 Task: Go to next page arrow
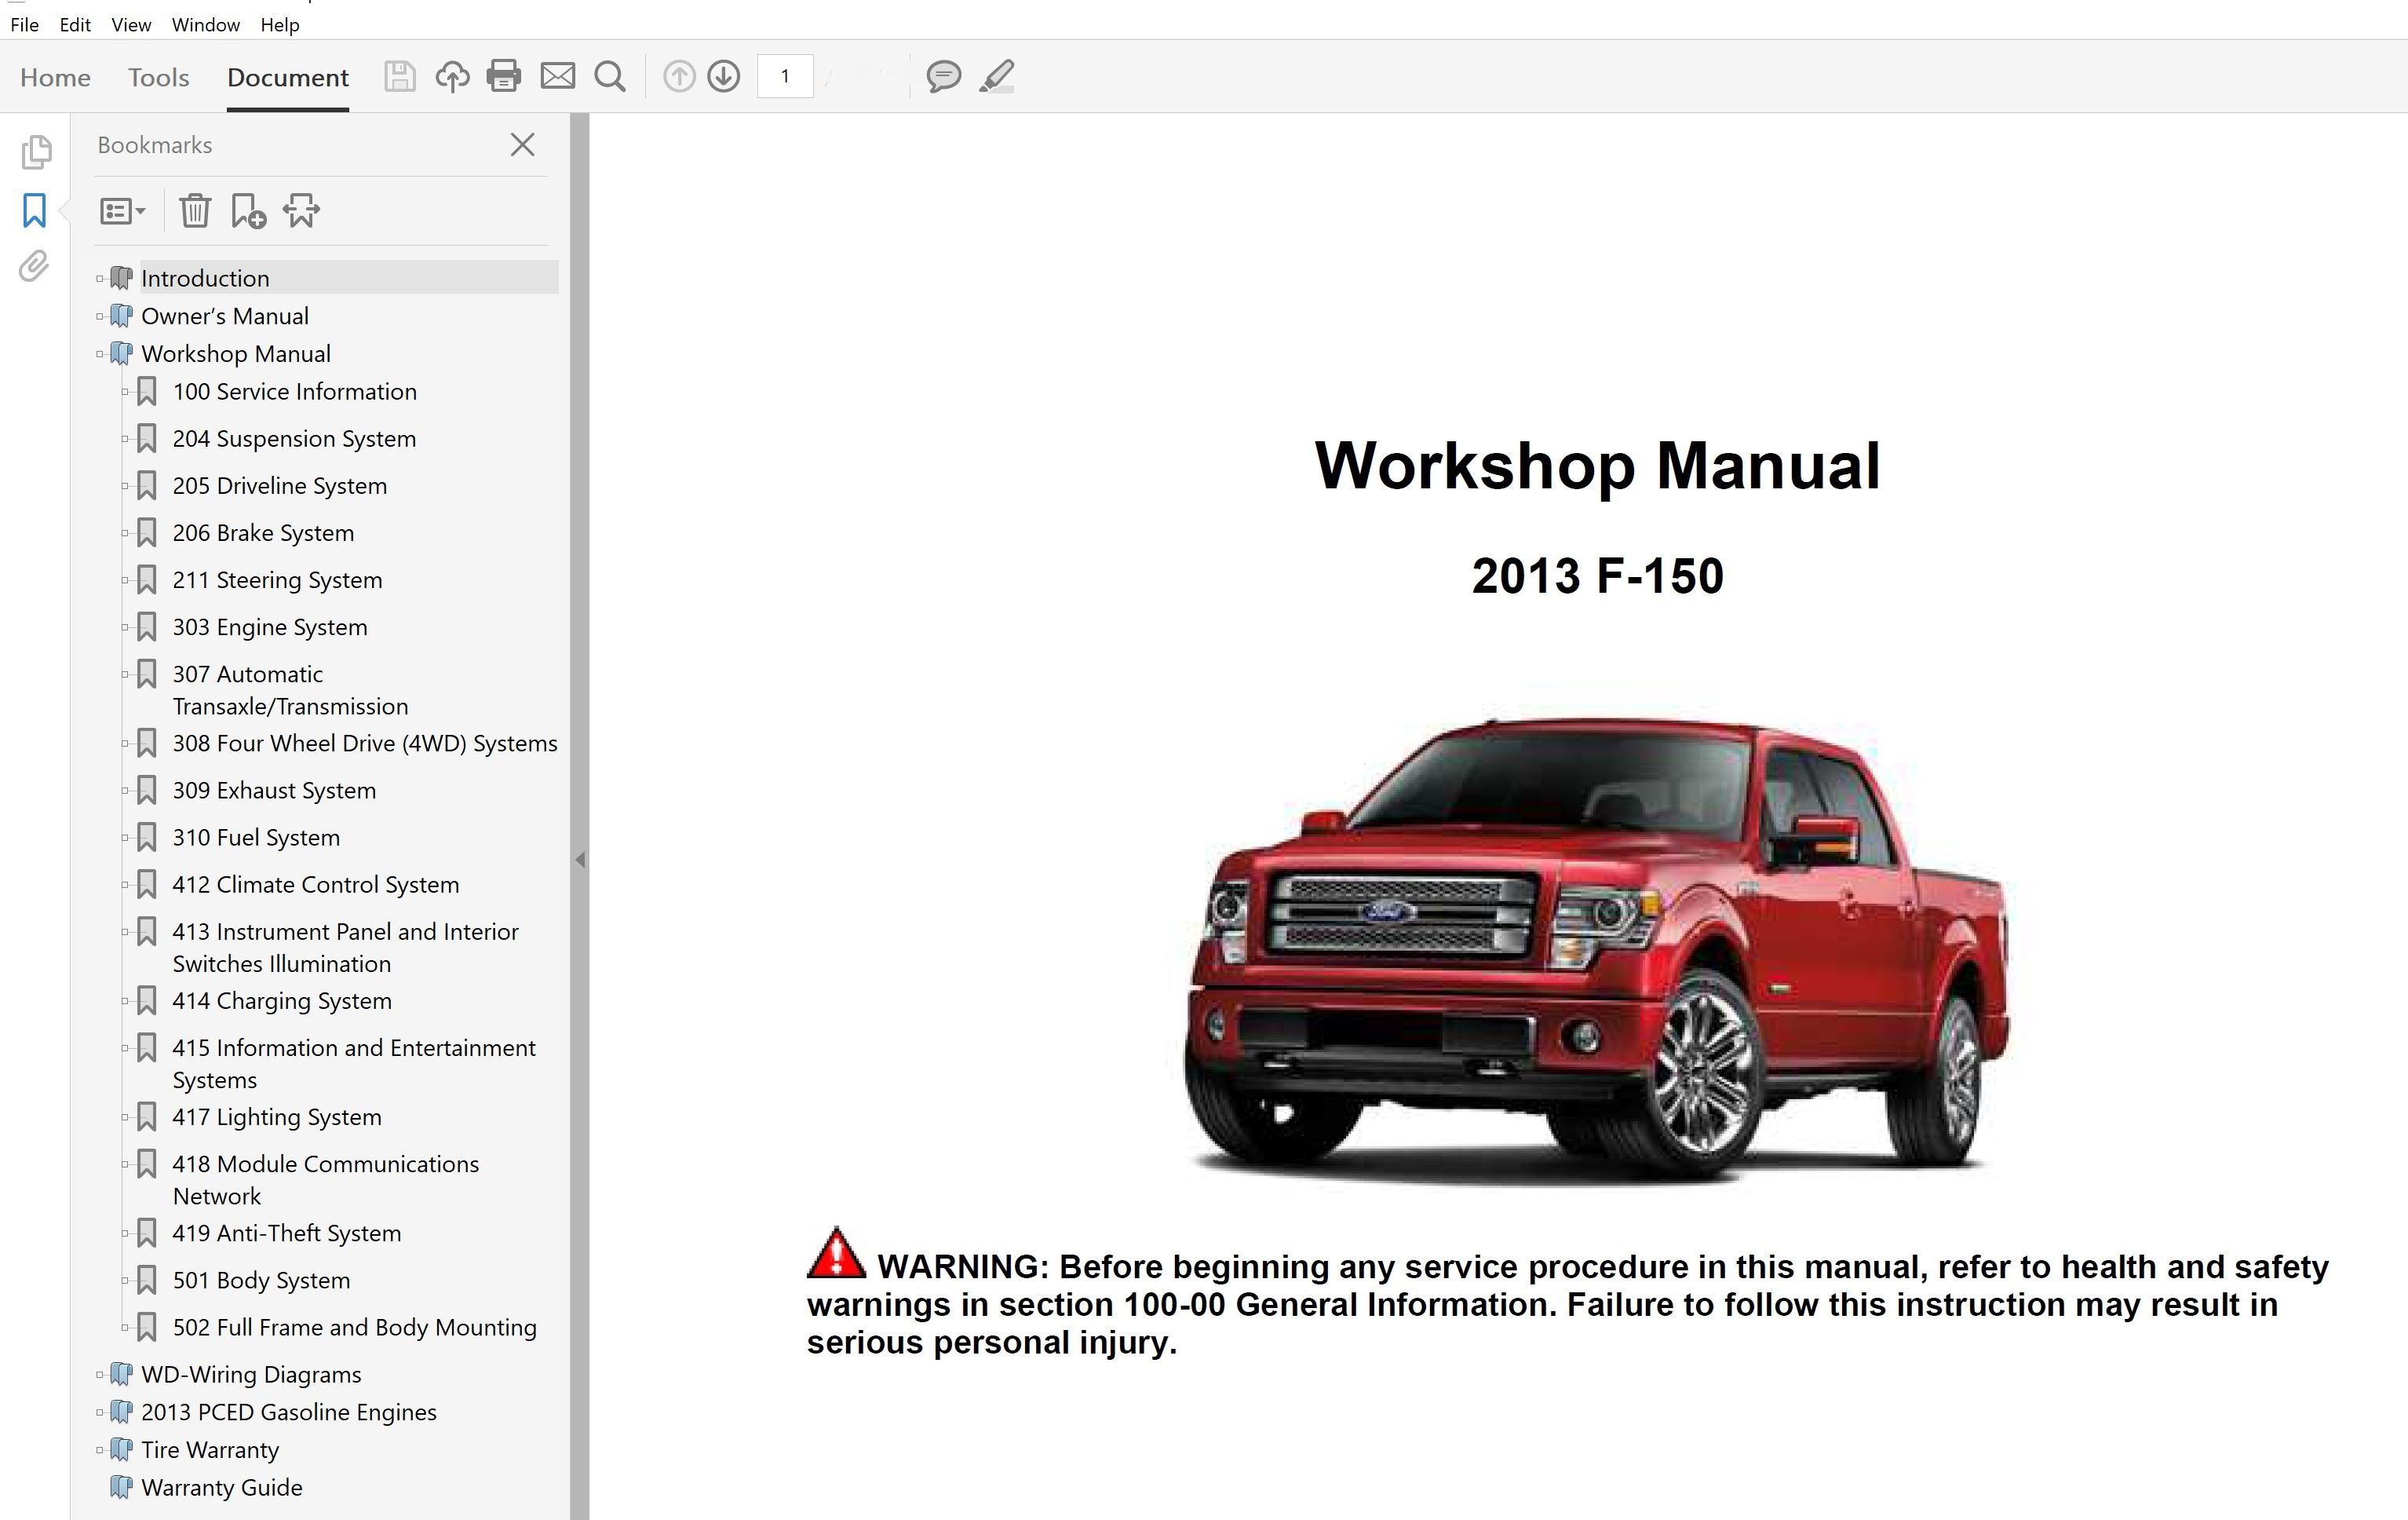coord(724,77)
